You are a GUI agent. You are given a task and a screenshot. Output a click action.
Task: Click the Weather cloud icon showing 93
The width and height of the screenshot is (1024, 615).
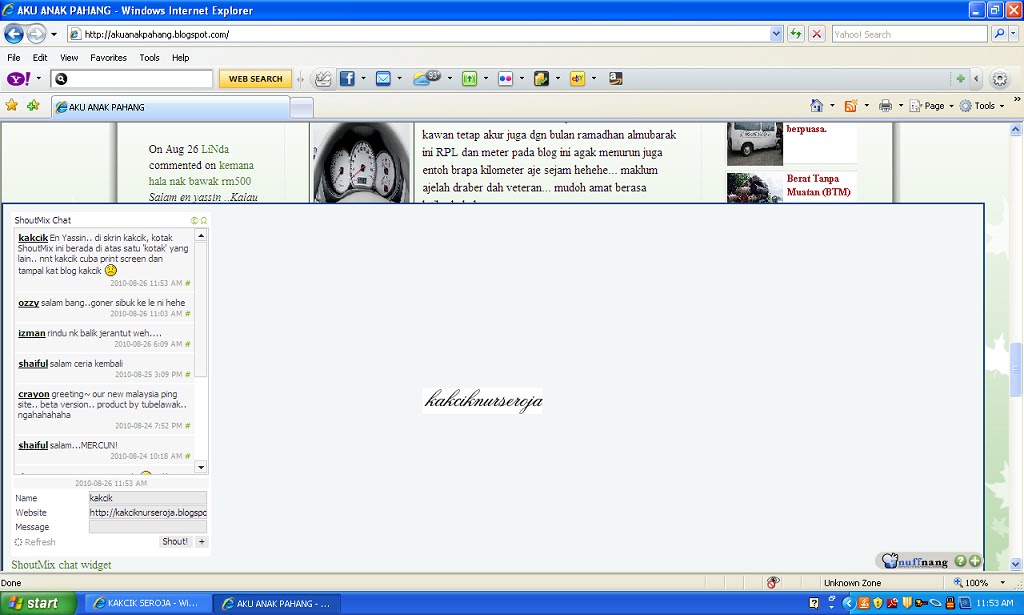point(427,78)
